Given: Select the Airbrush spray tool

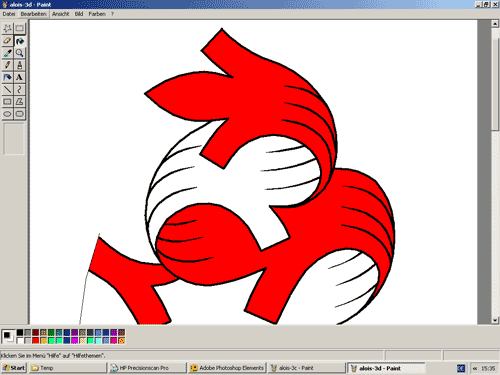Looking at the screenshot, I should click(7, 77).
